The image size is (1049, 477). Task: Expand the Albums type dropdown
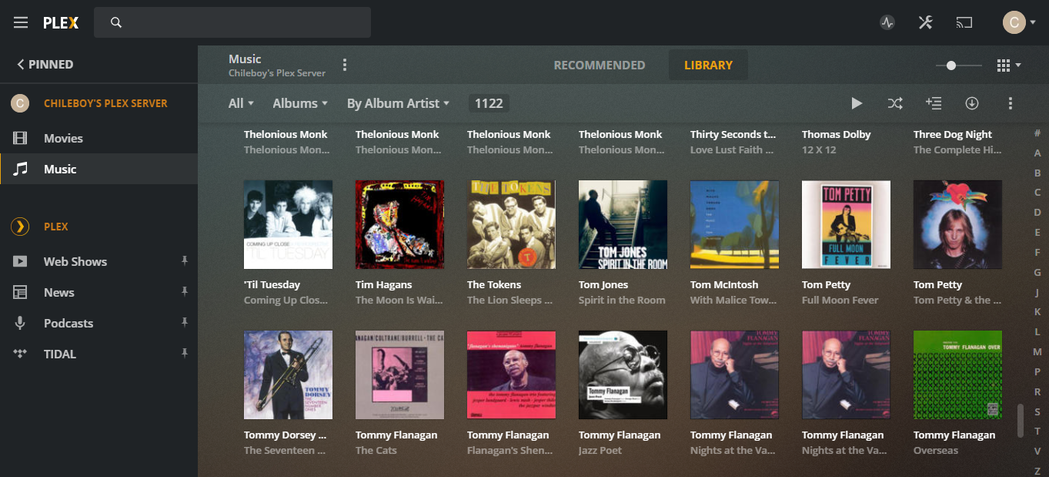point(300,103)
